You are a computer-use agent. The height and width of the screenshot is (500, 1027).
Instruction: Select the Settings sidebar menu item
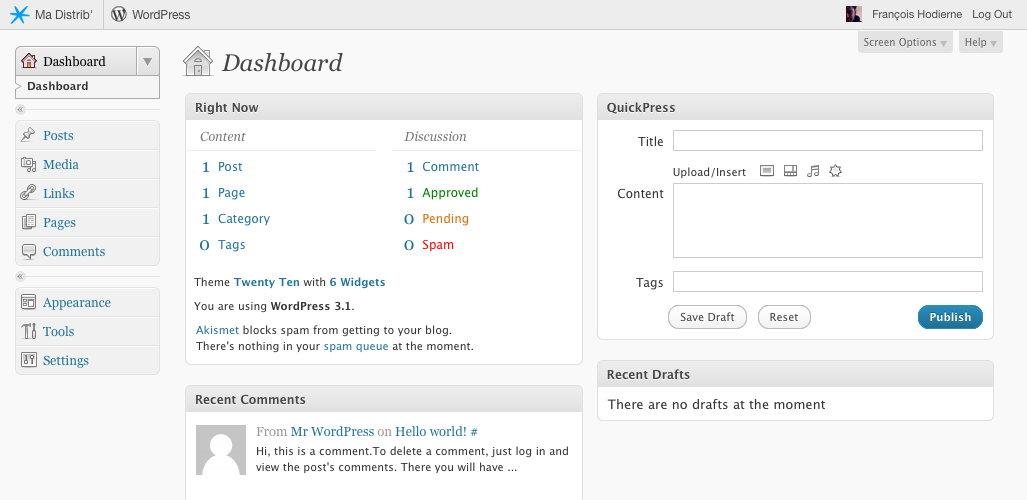point(66,361)
